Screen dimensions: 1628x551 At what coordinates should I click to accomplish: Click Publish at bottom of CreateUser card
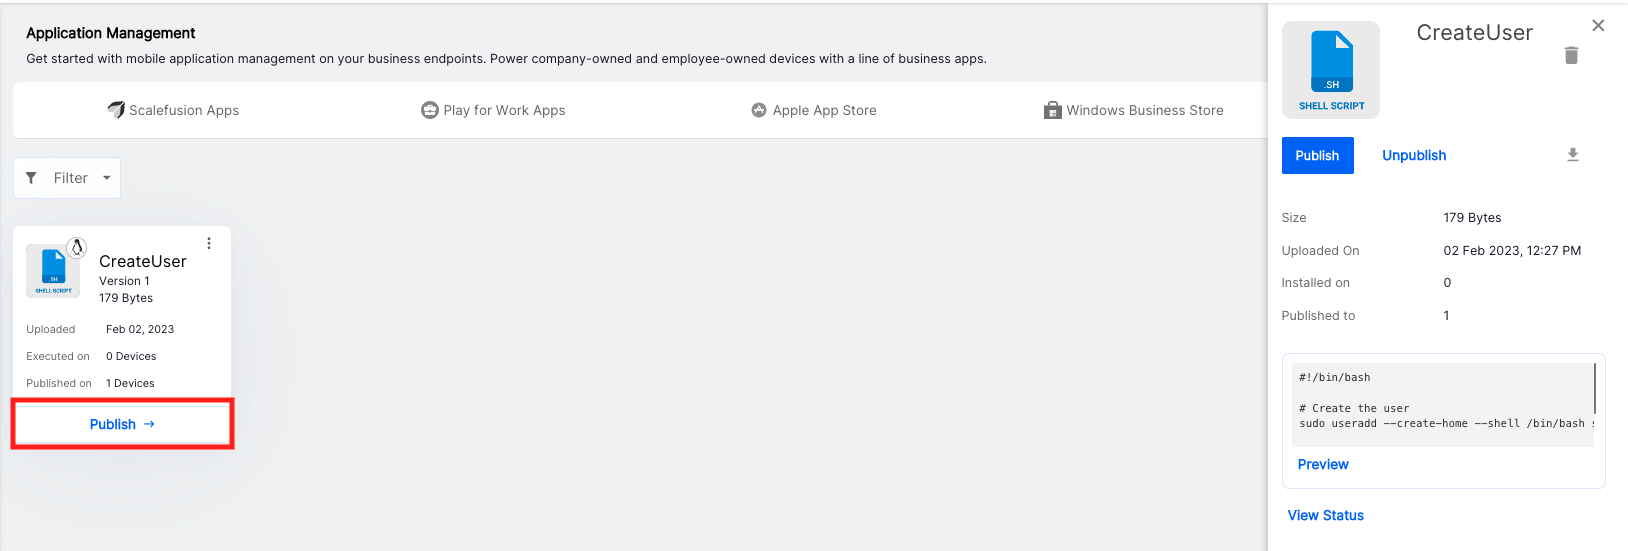tap(122, 424)
